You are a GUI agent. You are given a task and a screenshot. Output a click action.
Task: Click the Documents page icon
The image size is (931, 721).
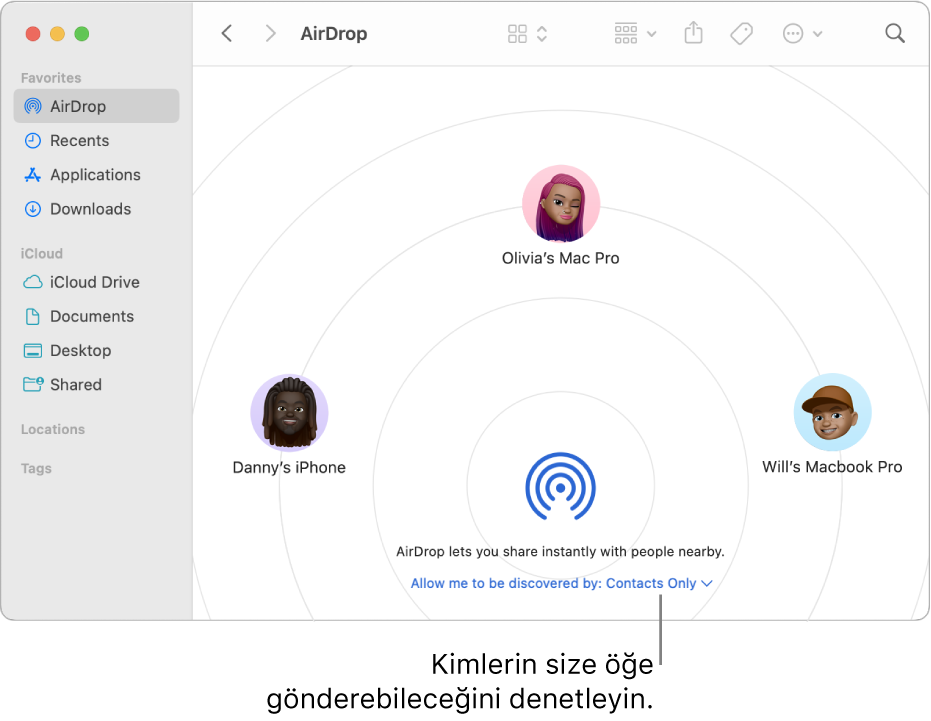coord(33,317)
